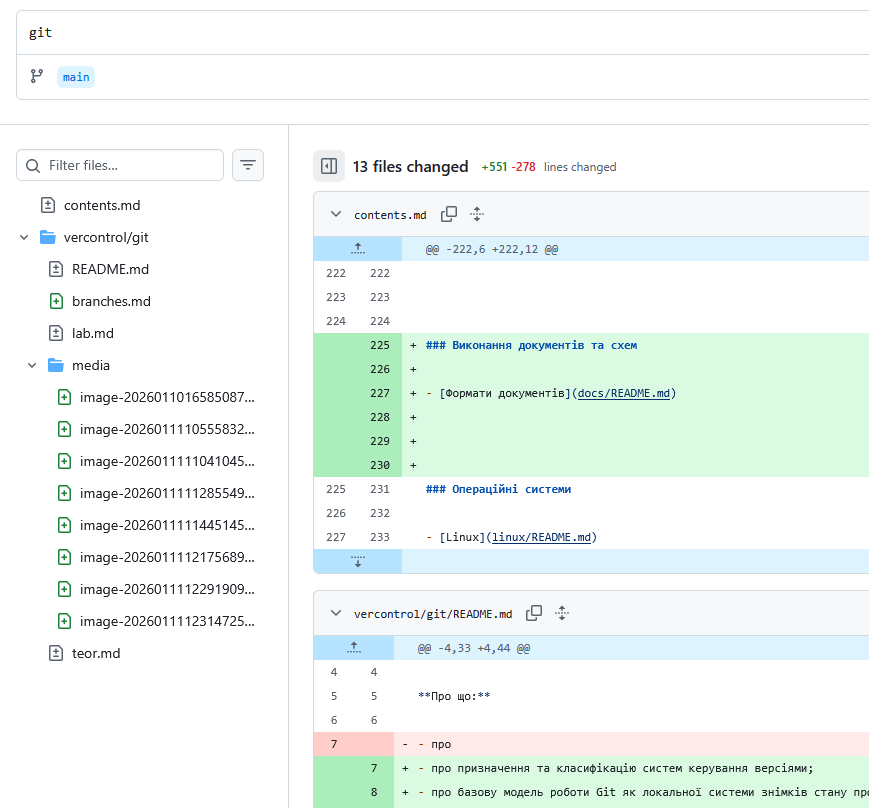Click the filter options icon button
The height and width of the screenshot is (808, 869).
pyautogui.click(x=248, y=165)
